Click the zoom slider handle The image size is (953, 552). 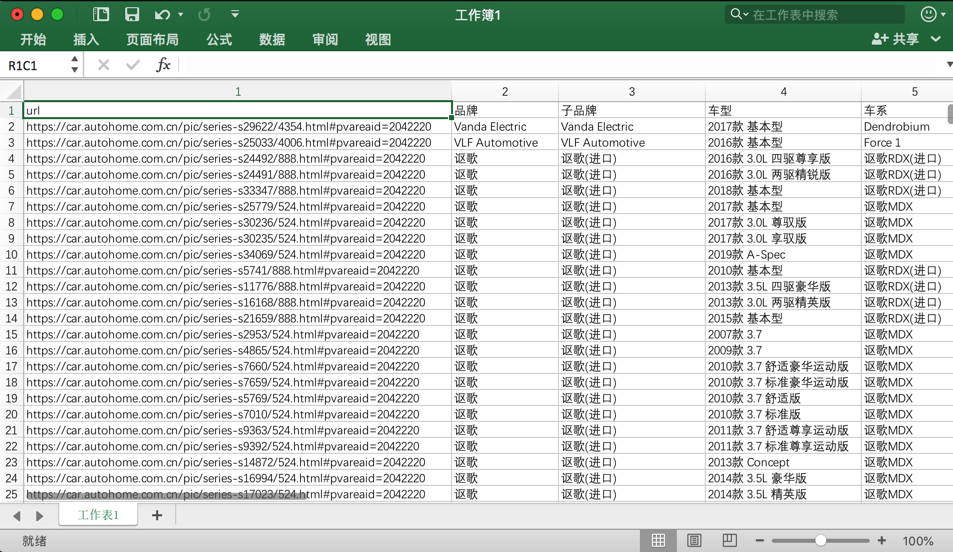point(821,540)
